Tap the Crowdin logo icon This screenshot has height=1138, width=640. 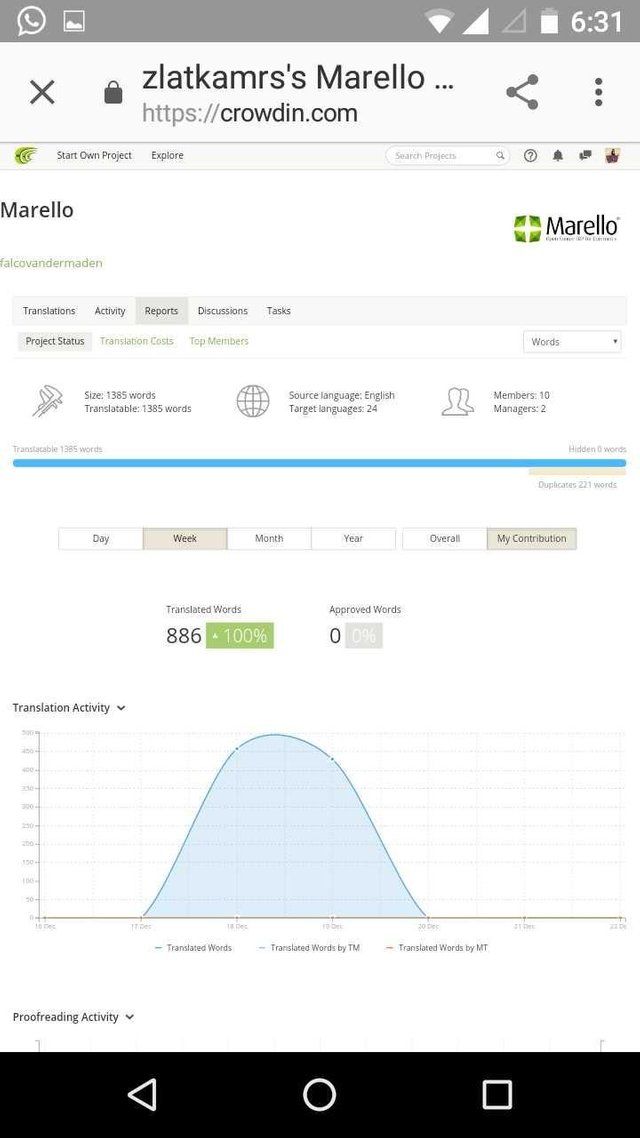click(26, 155)
